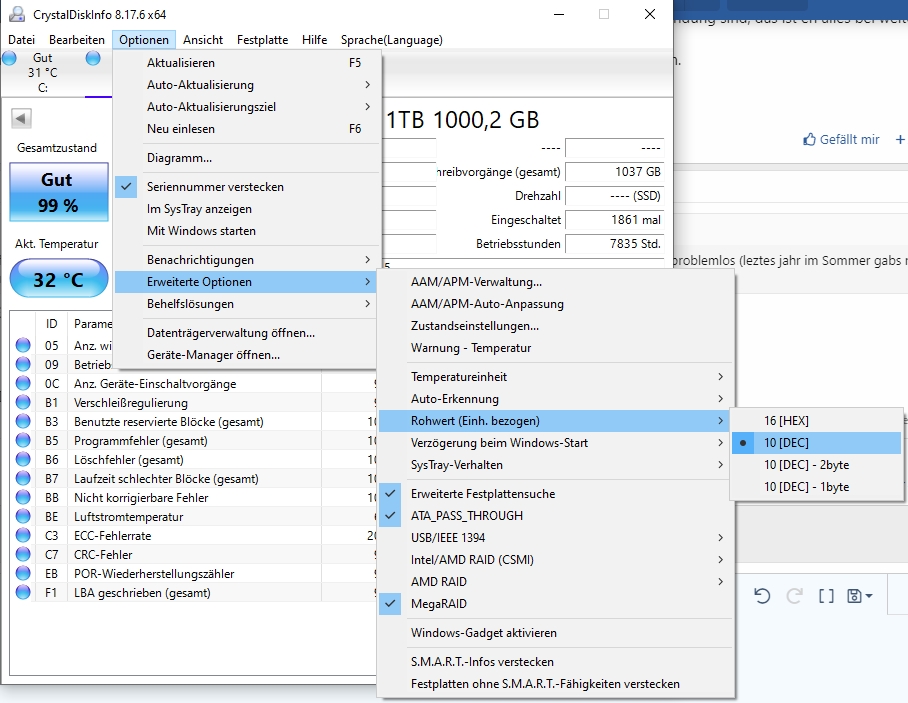Toggle Seriennummer verstecken option
Viewport: 908px width, 703px height.
[x=246, y=186]
